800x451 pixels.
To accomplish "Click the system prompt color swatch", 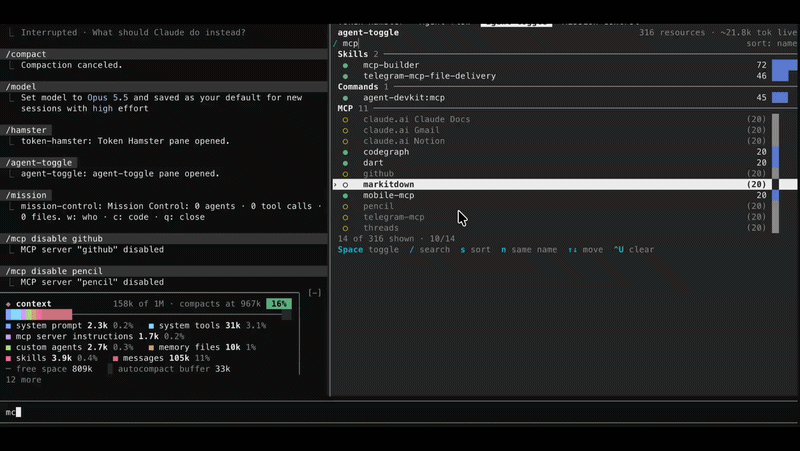I will click(8, 325).
